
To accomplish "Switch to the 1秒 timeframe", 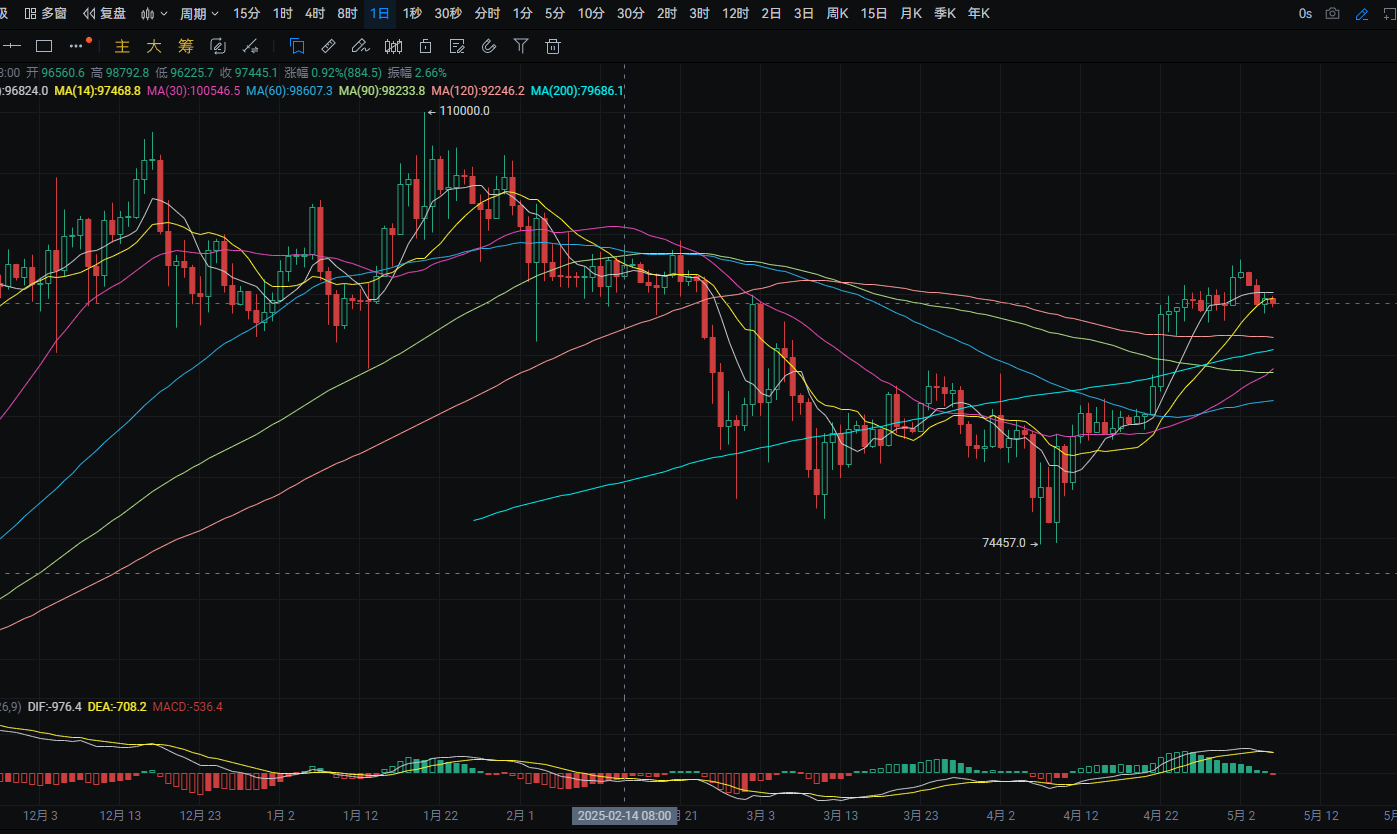I will coord(412,13).
